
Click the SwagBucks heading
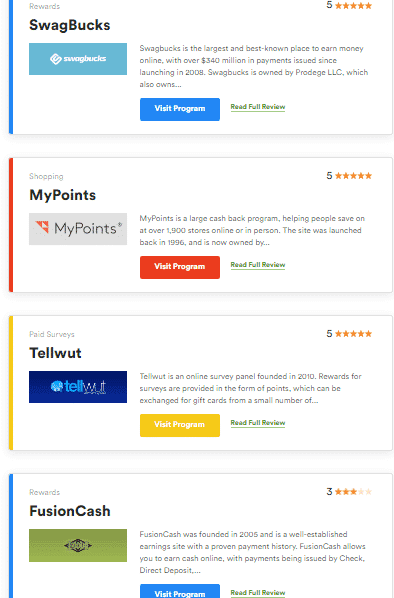[x=70, y=25]
